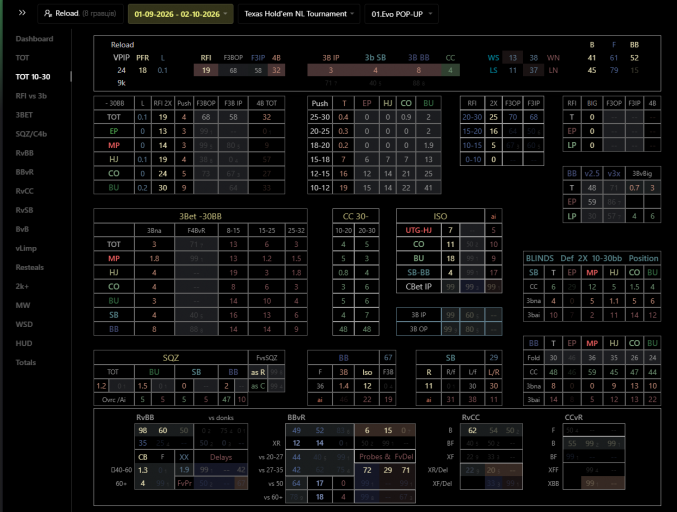This screenshot has width=677, height=512.
Task: Open Totals in the sidebar
Action: tap(25, 362)
